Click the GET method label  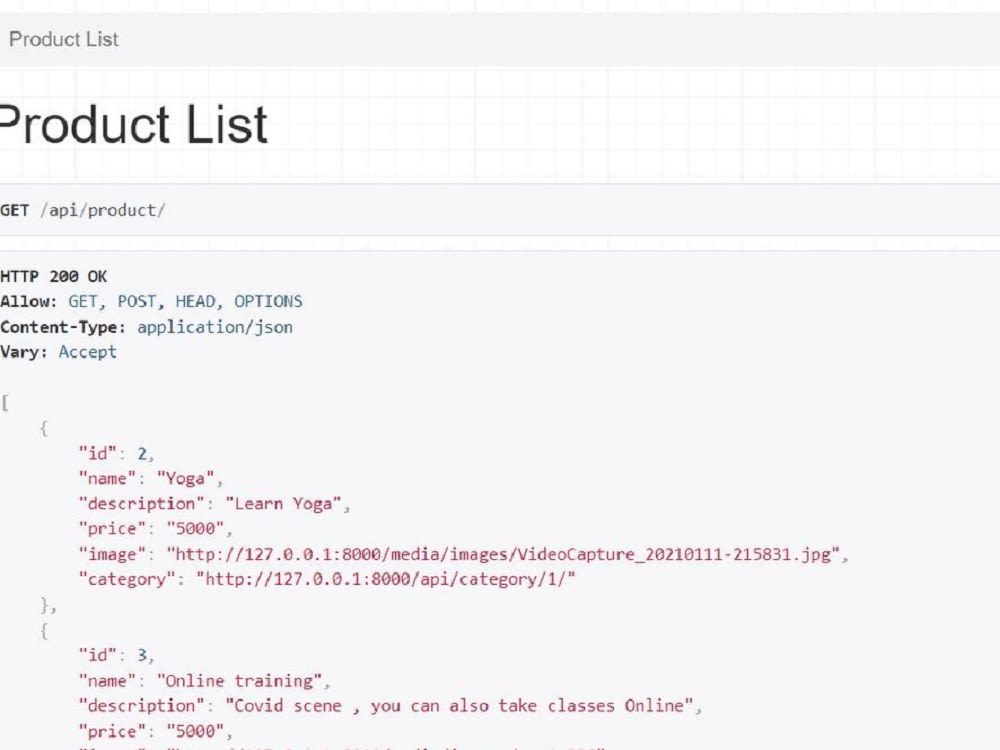pos(15,211)
